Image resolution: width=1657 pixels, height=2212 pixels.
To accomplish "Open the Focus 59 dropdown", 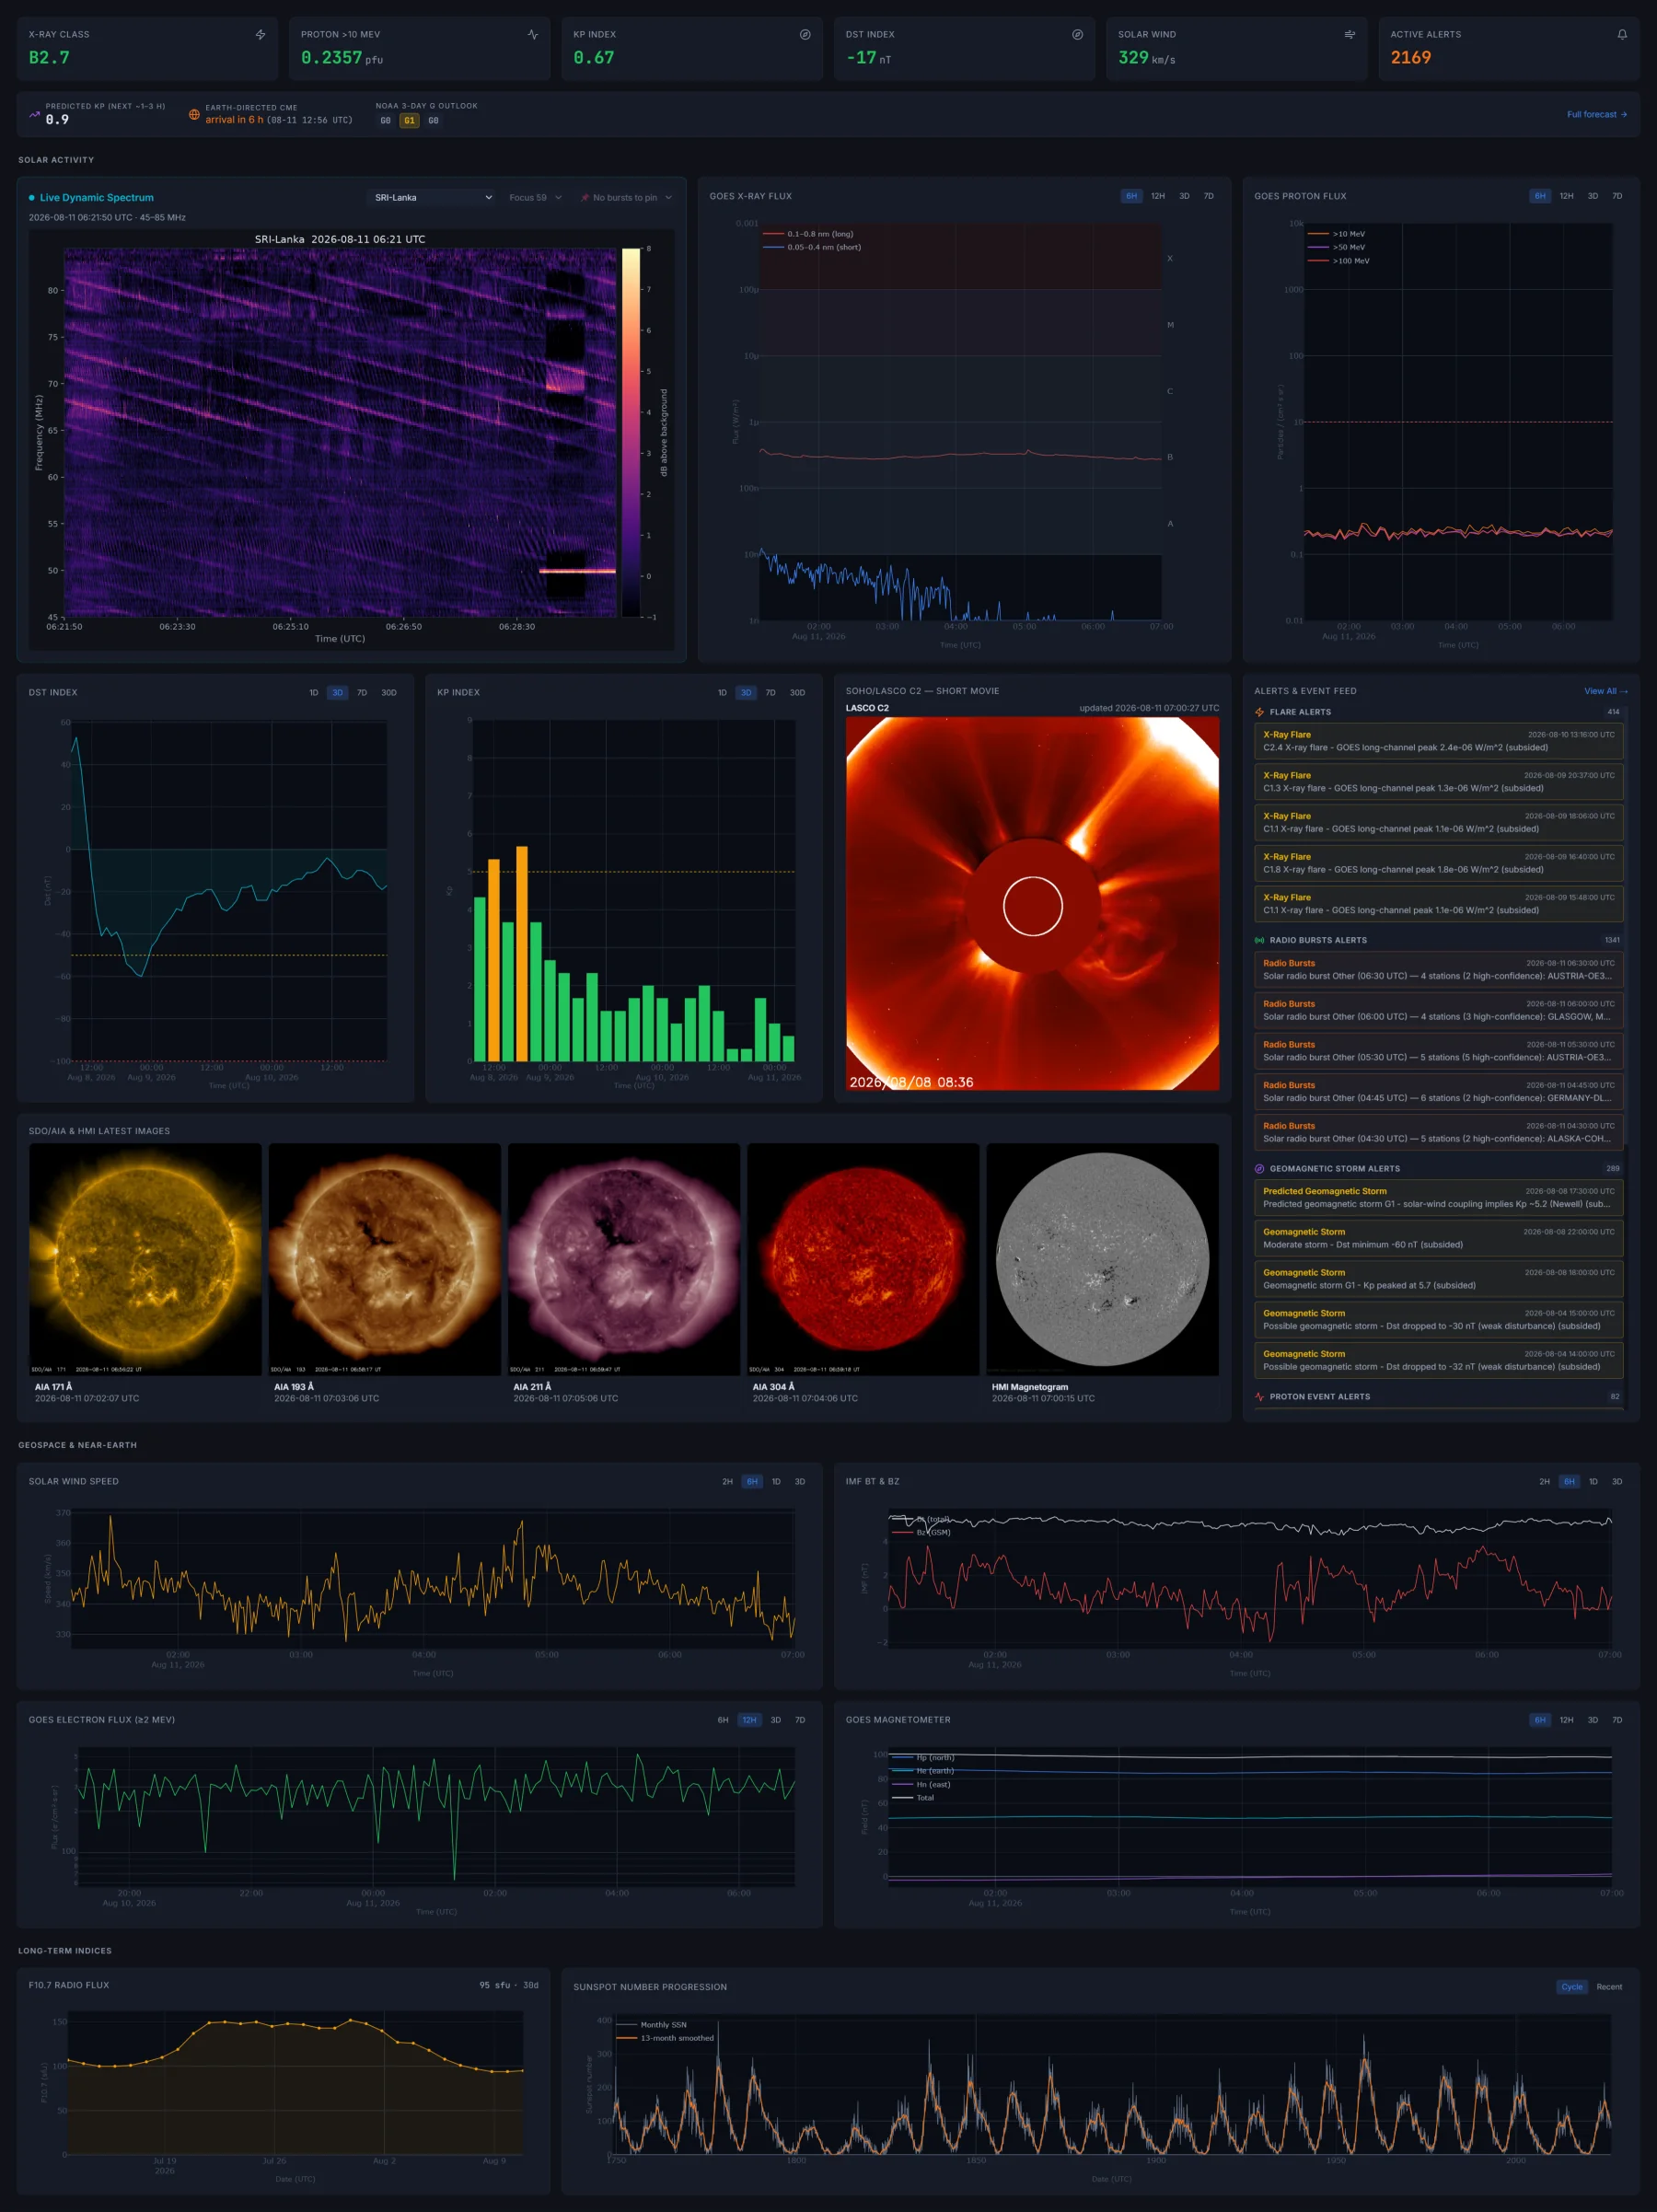I will click(x=535, y=198).
